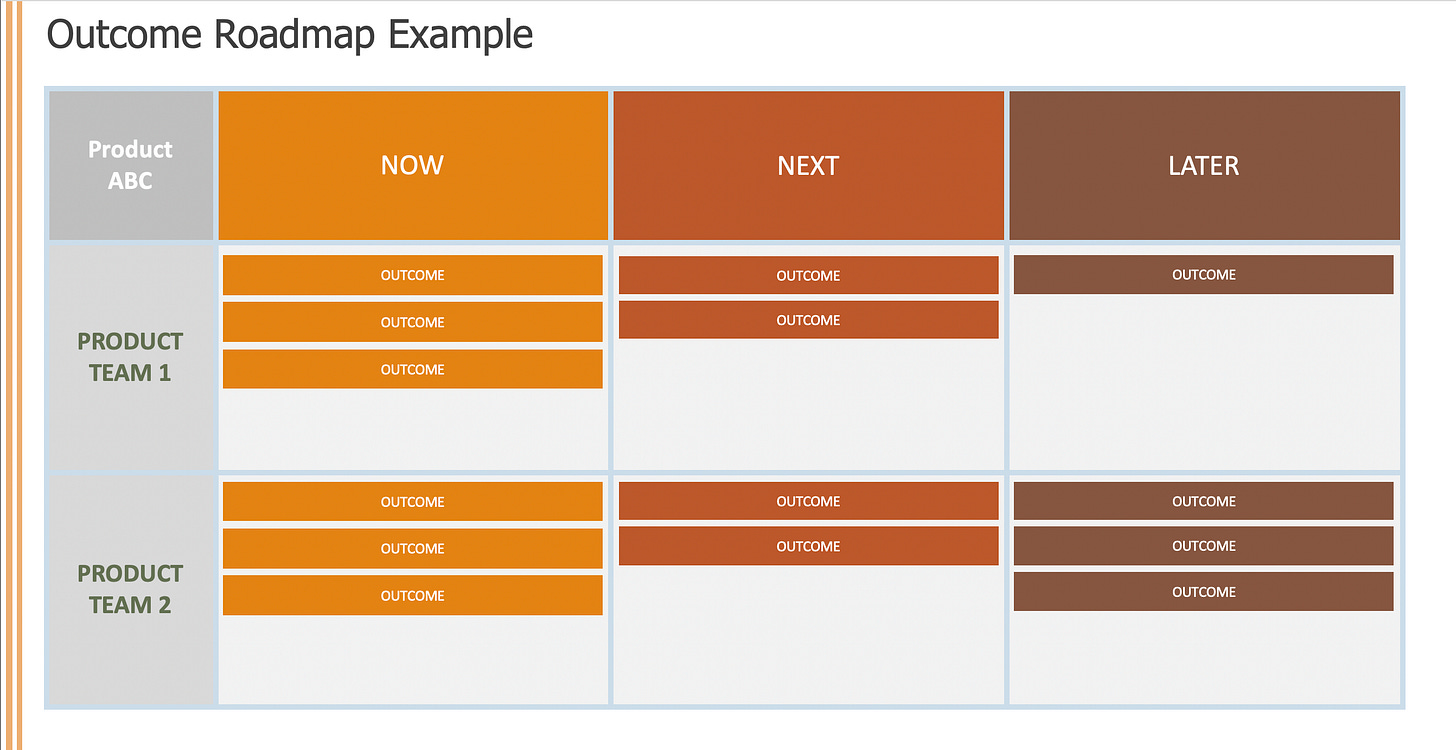Select the NEXT column header
This screenshot has height=750, width=1456.
tap(808, 165)
